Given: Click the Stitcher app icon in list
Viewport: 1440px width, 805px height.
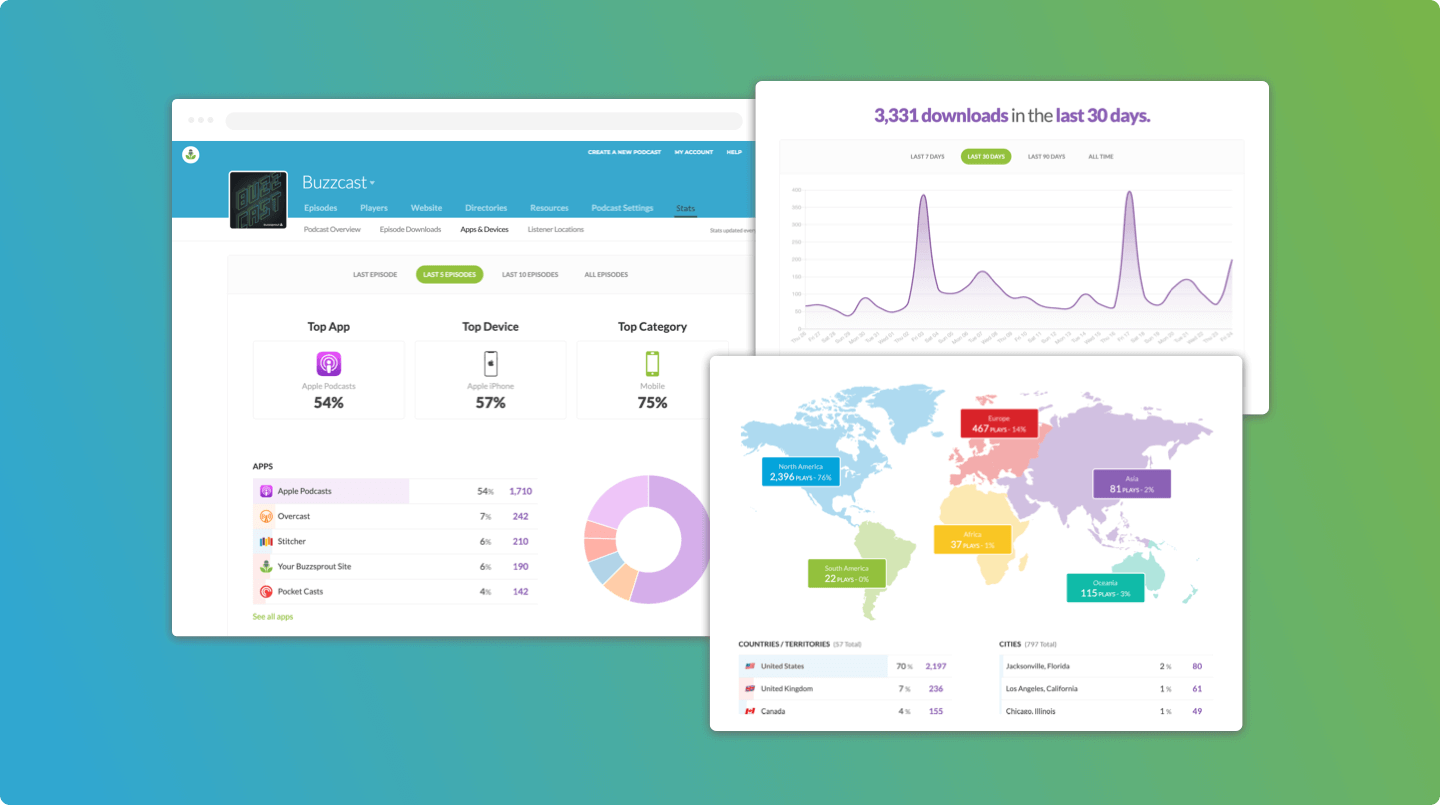Looking at the screenshot, I should 266,542.
